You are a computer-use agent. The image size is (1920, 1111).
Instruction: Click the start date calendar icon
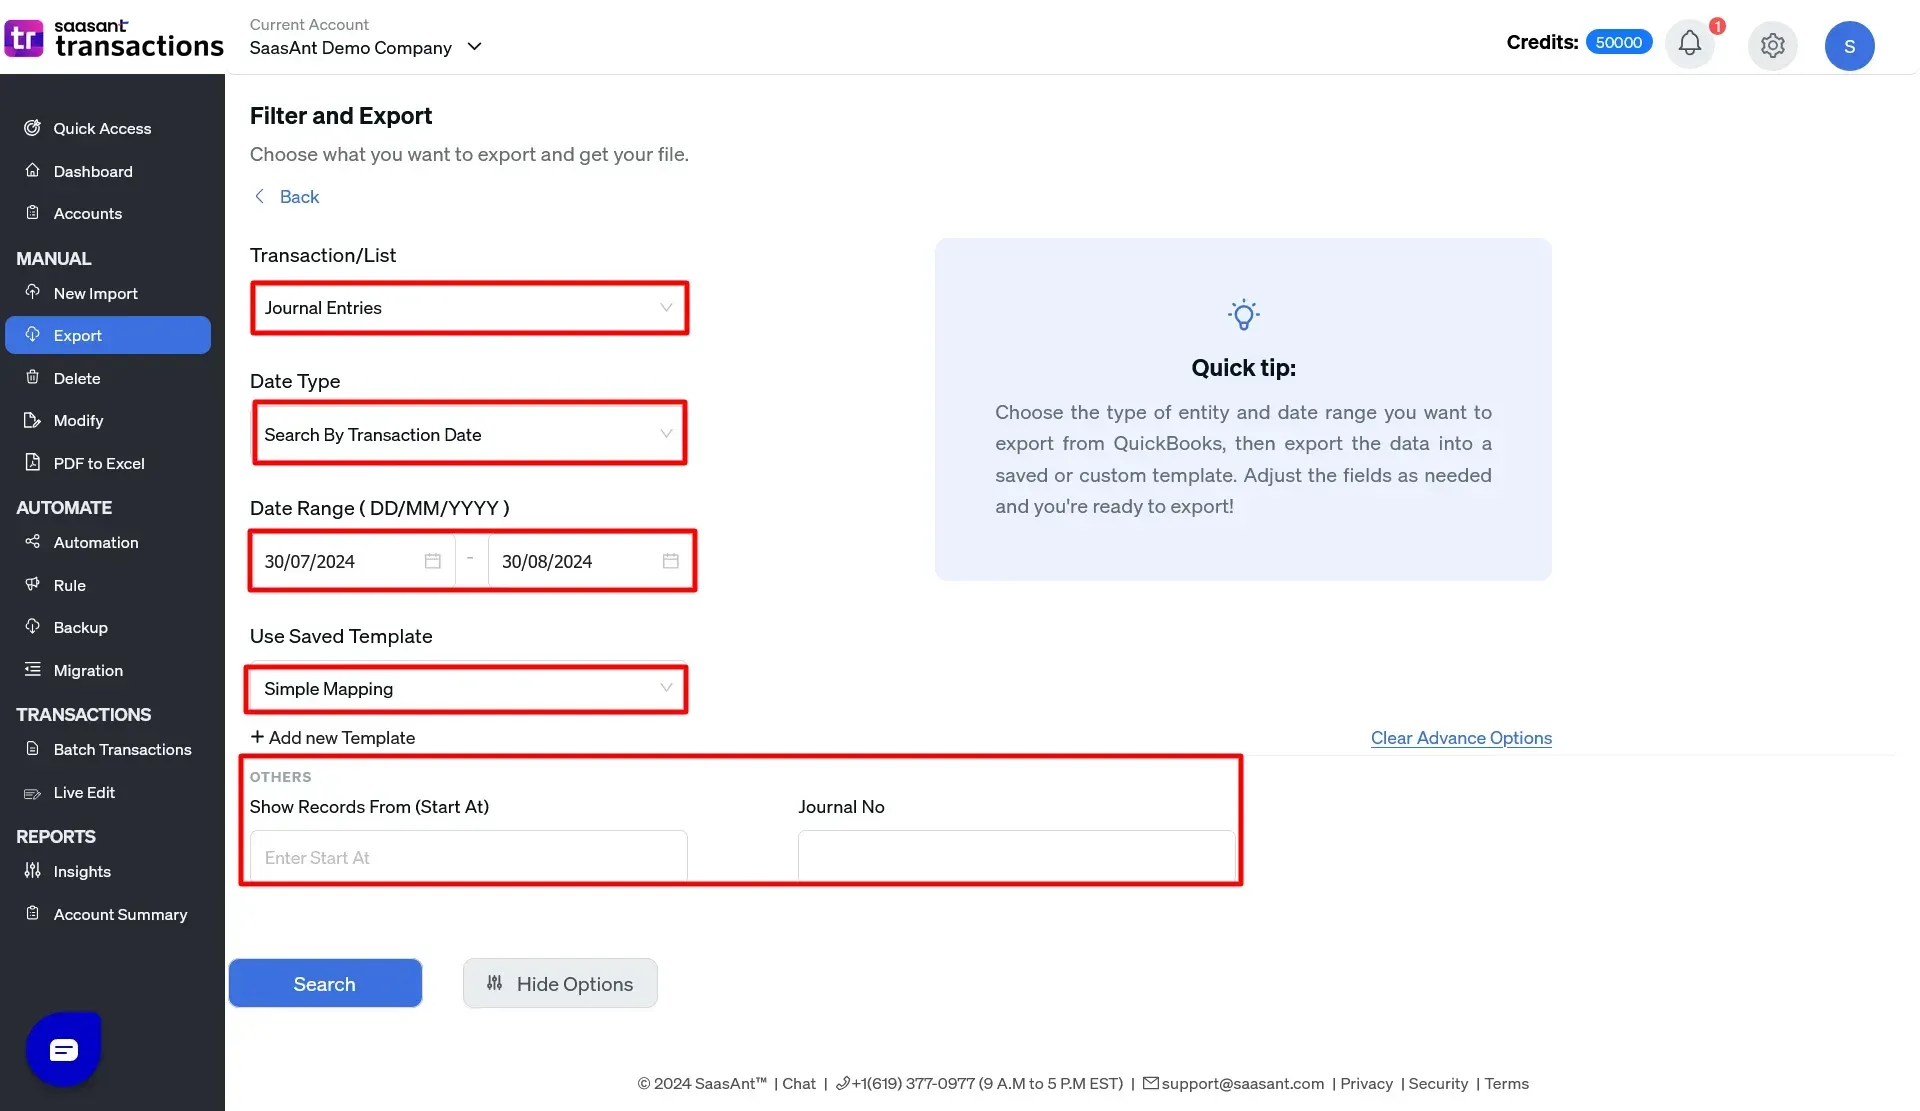point(434,559)
